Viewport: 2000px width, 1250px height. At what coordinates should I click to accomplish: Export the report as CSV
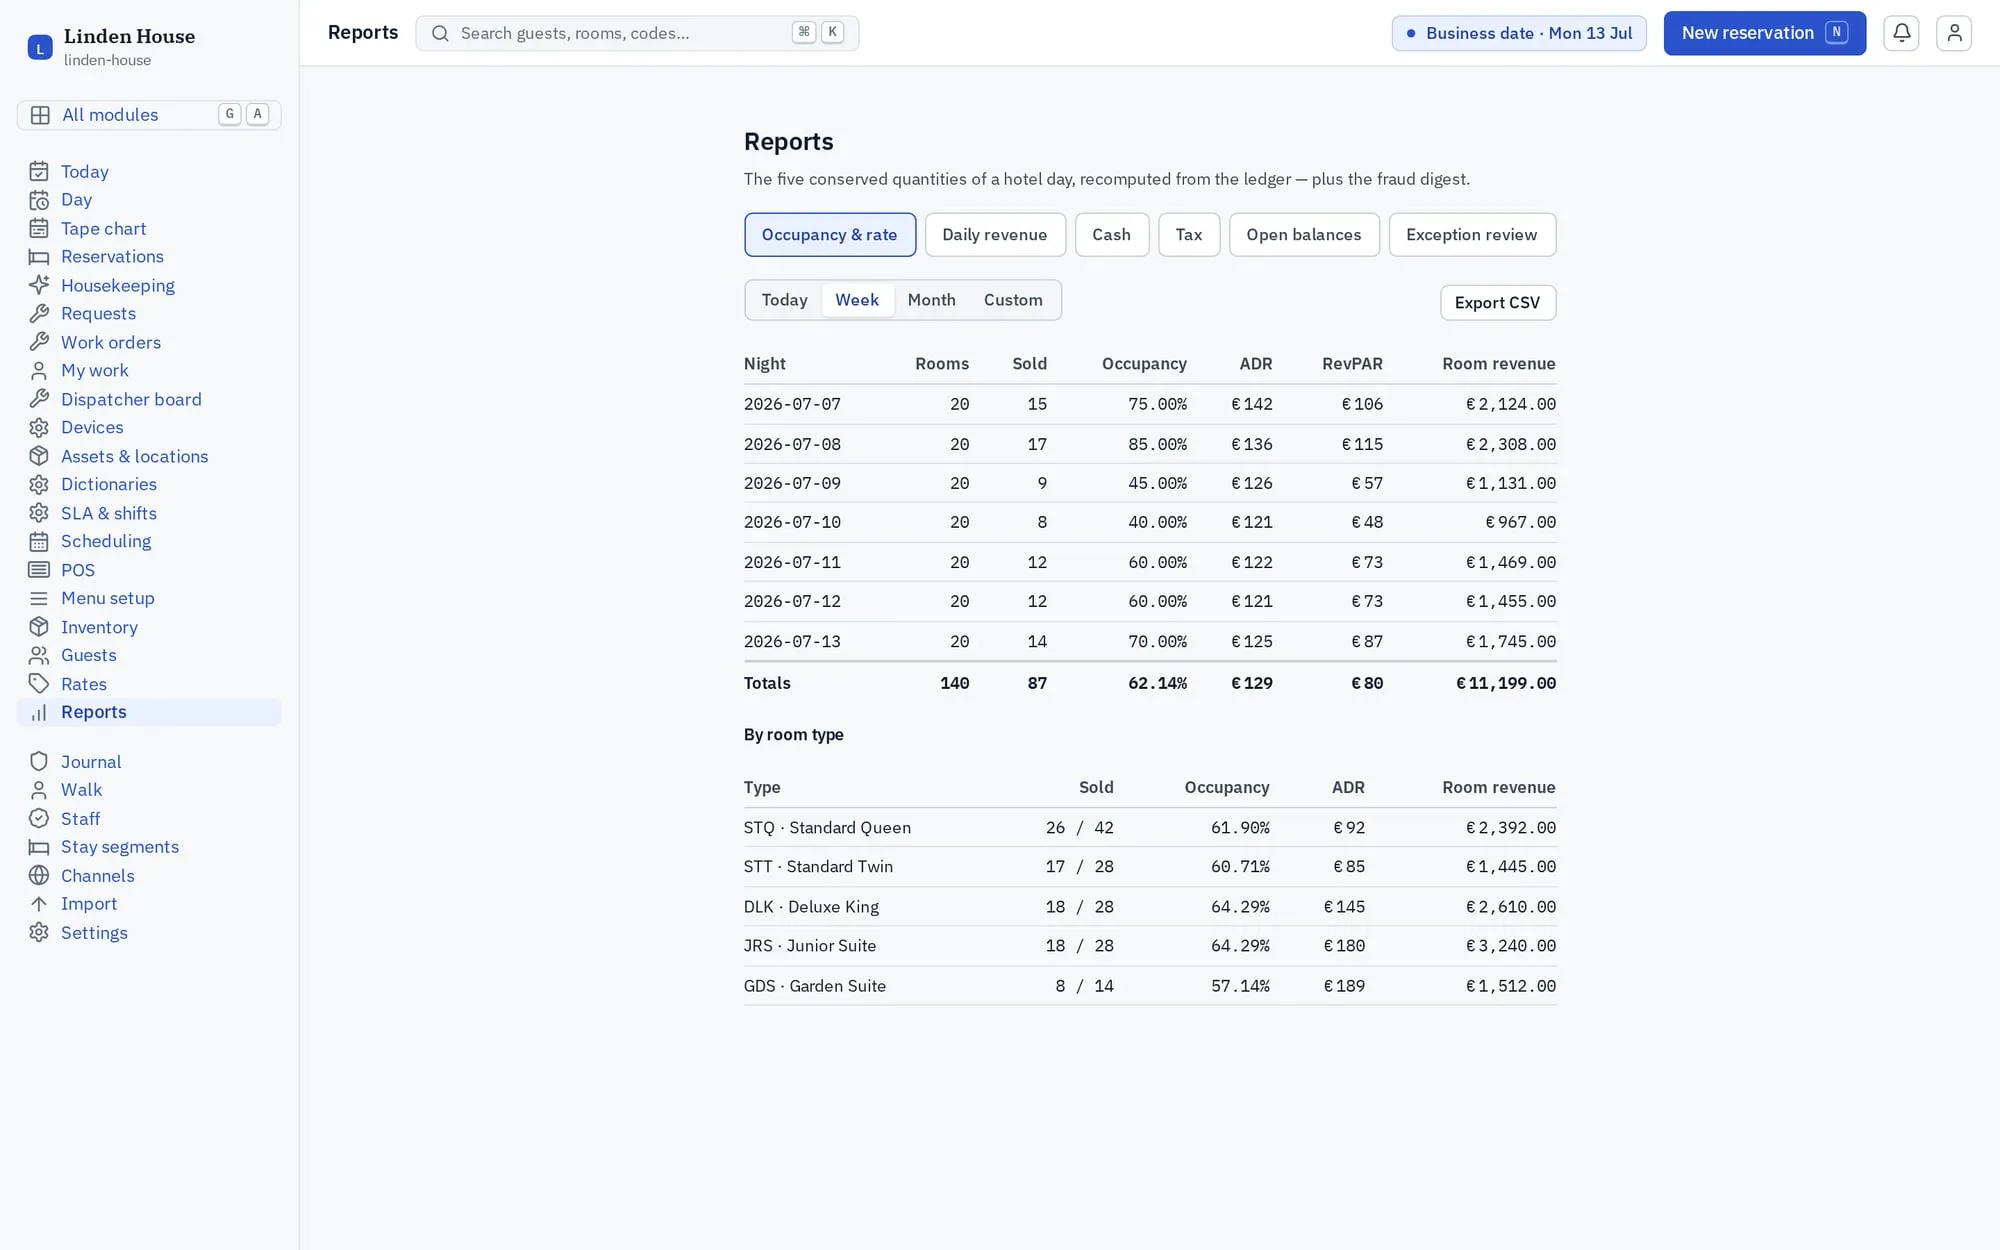click(x=1498, y=303)
